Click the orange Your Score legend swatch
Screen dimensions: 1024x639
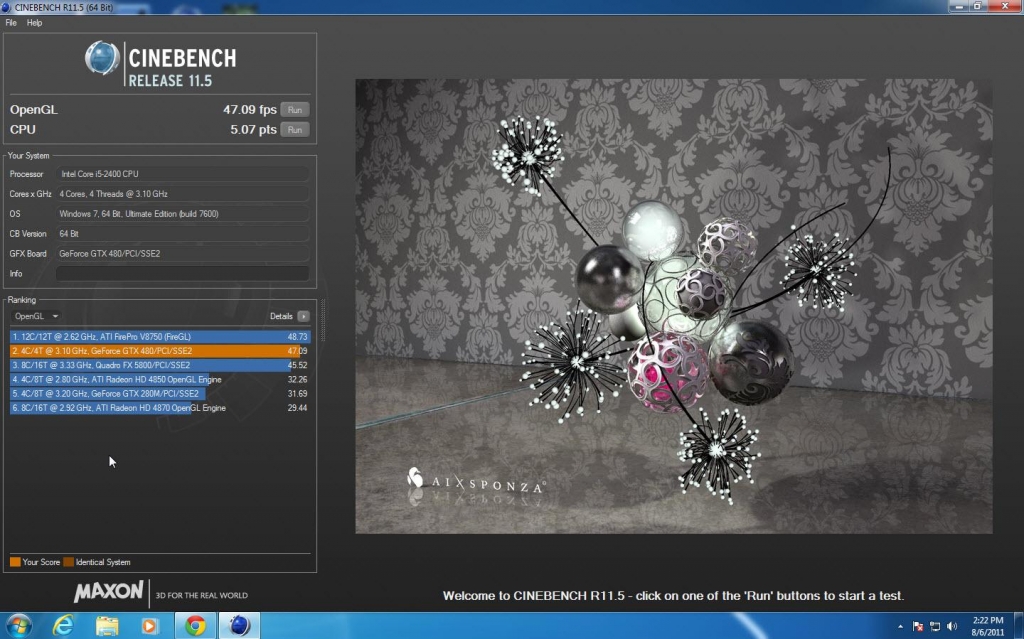tap(15, 562)
